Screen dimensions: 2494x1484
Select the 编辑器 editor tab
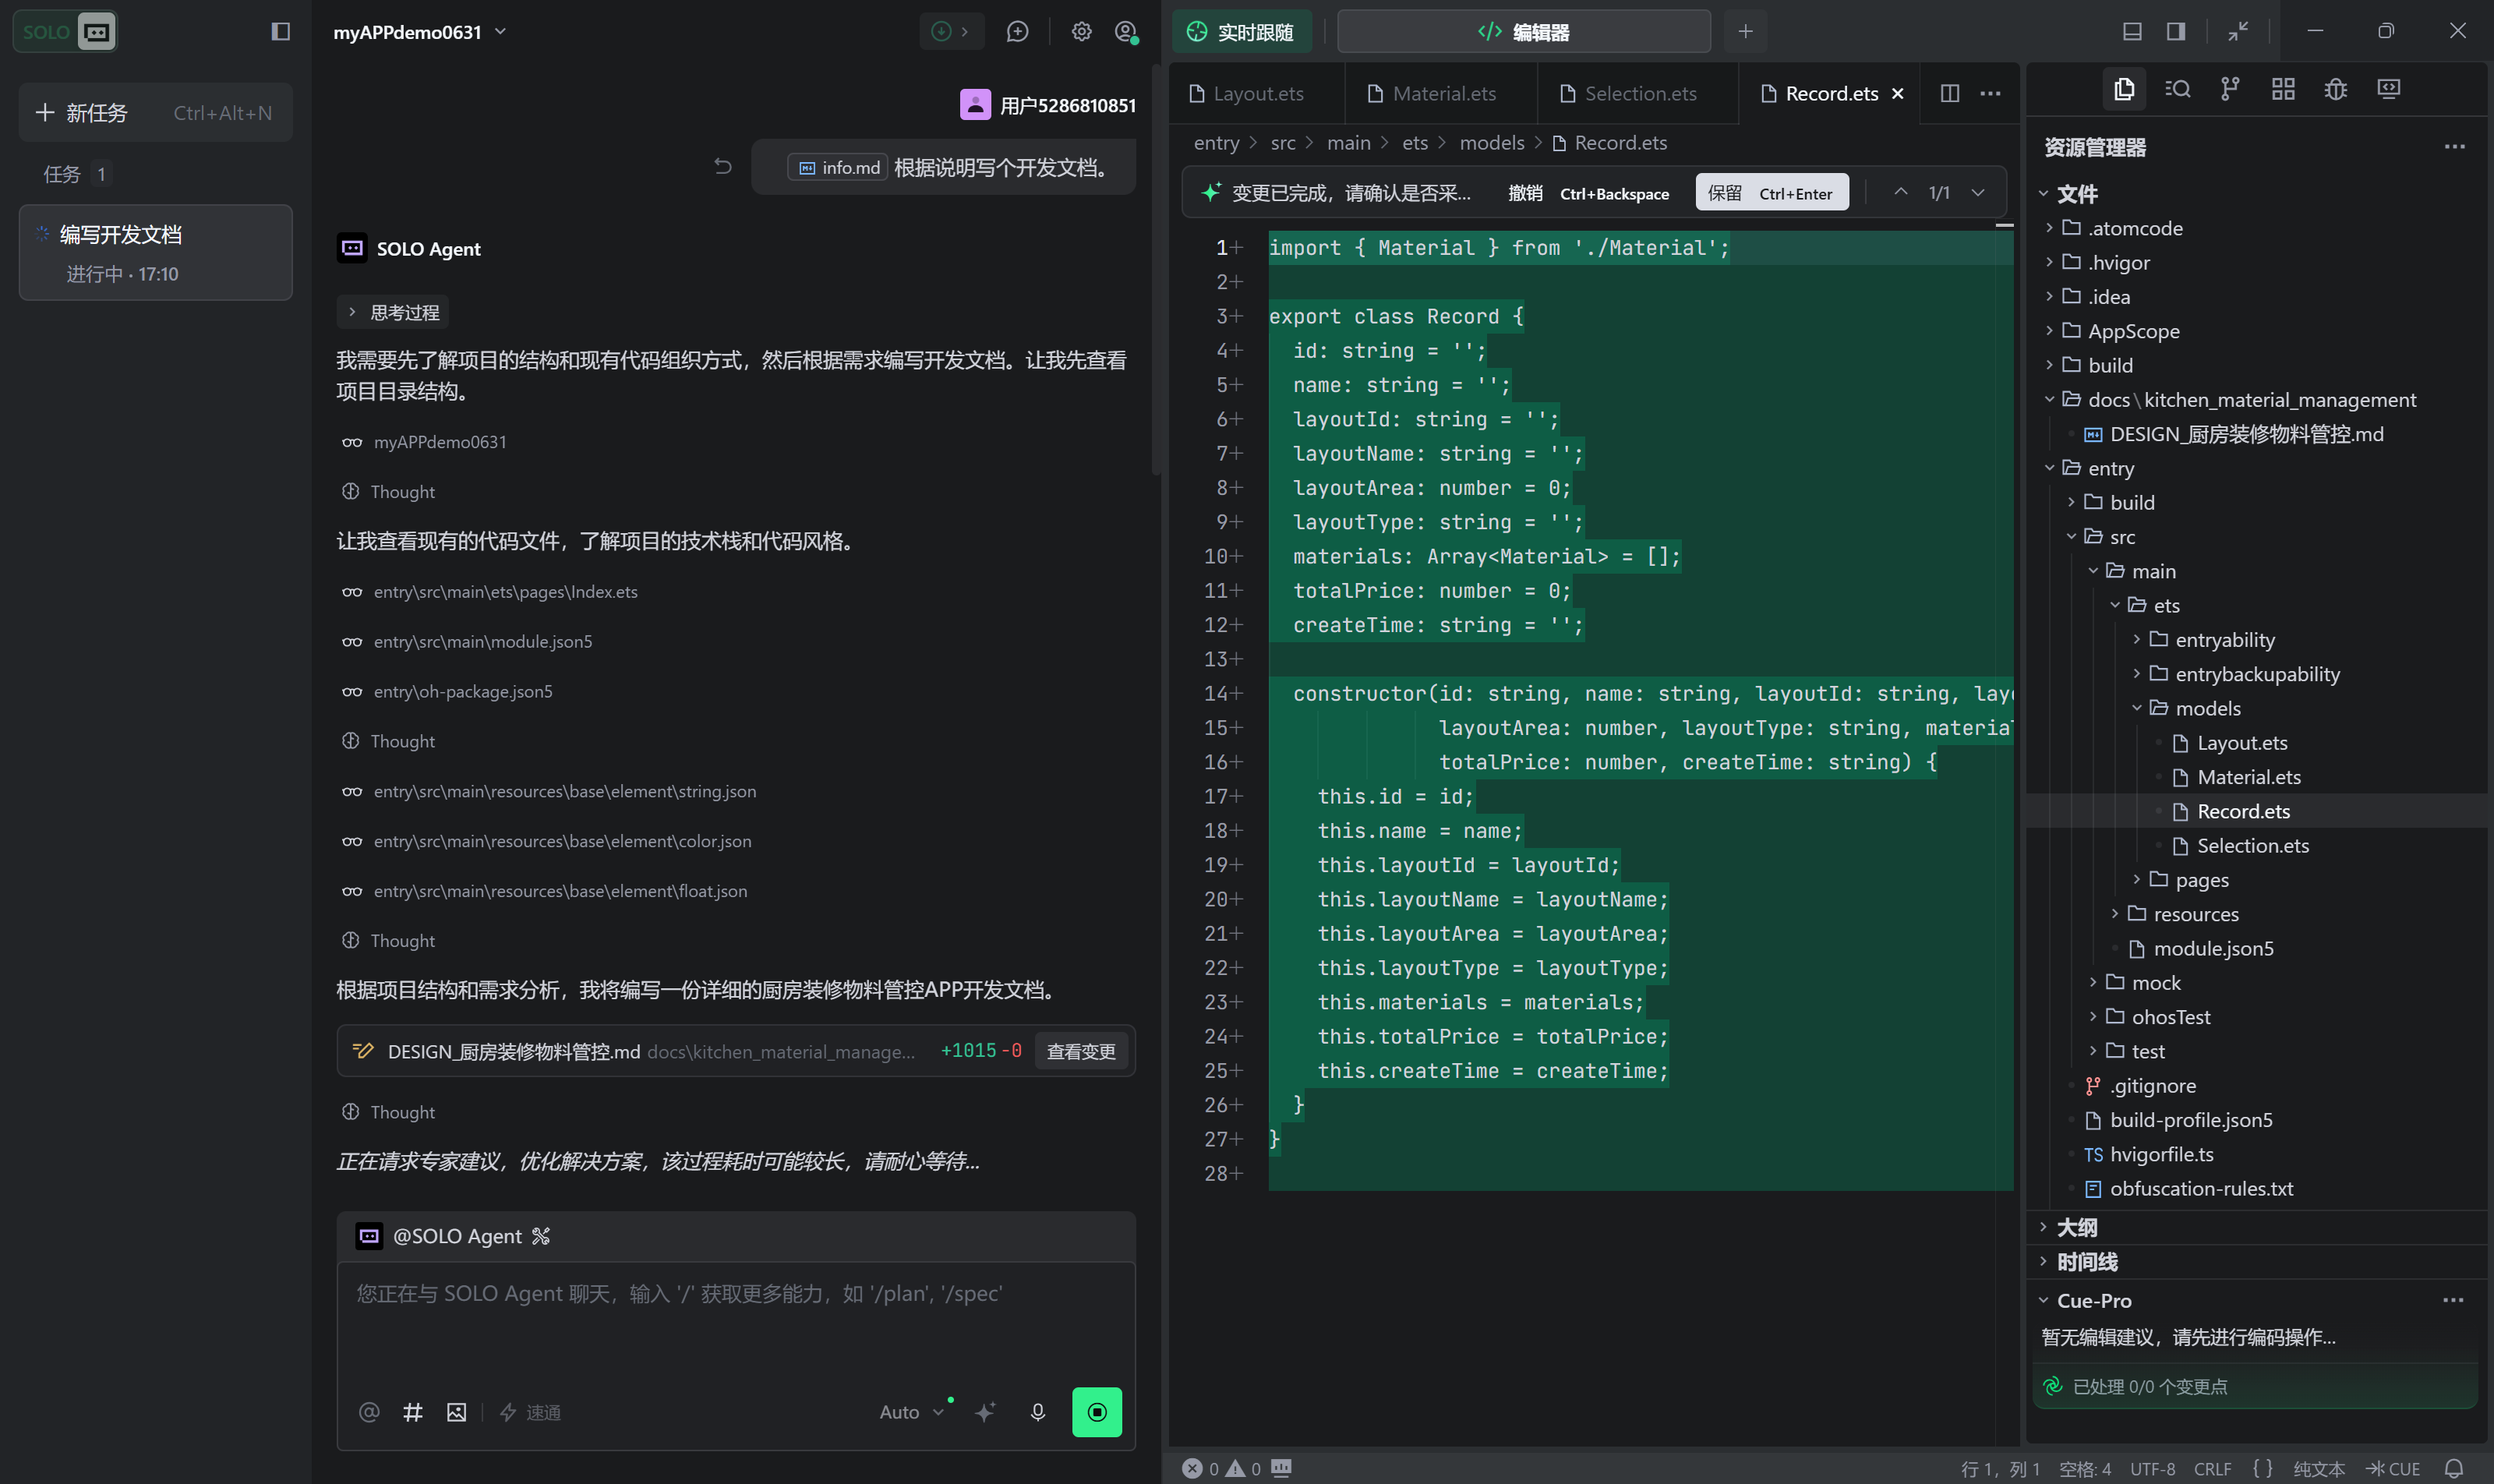coord(1524,32)
